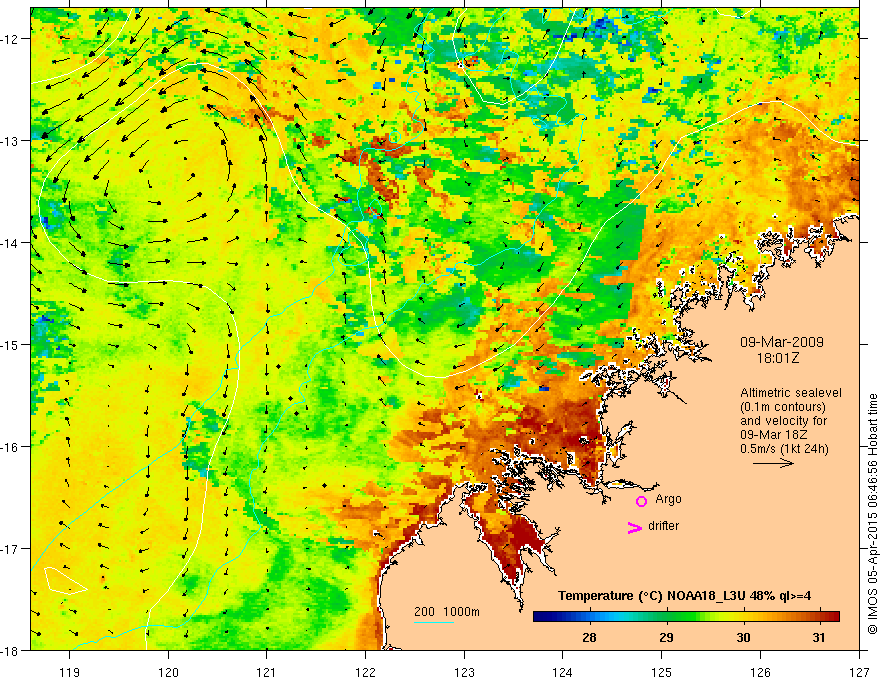This screenshot has height=680, width=880.
Task: Click the magenta drifter legend marker
Action: 634,527
